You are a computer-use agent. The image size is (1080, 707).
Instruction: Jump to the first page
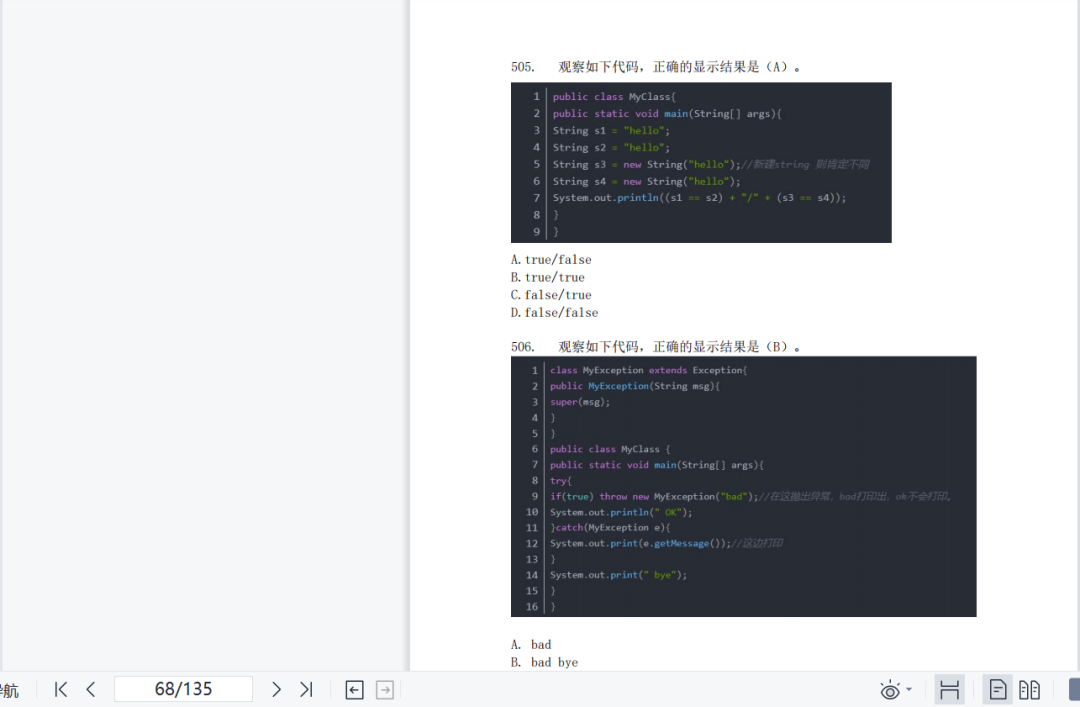(x=61, y=689)
